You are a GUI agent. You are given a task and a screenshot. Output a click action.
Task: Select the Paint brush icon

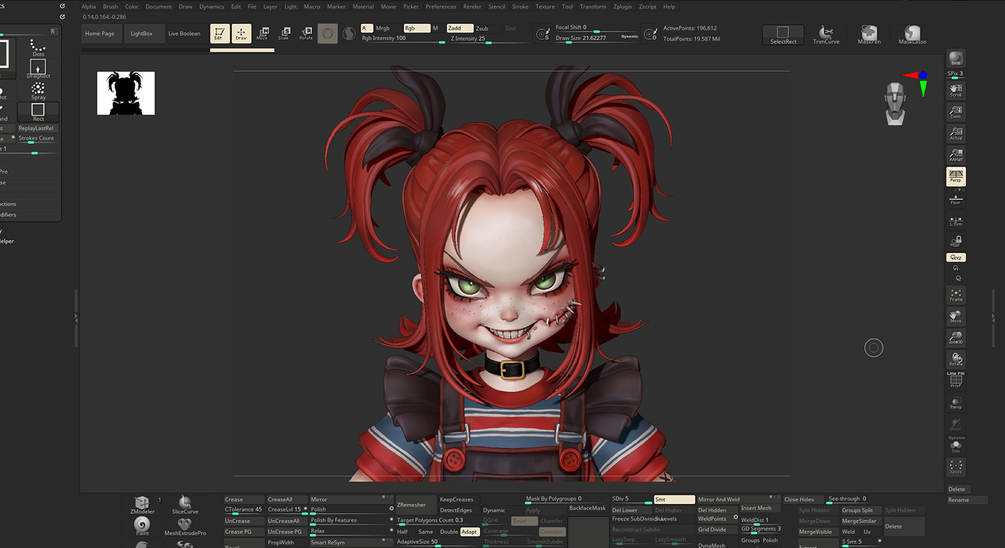142,526
